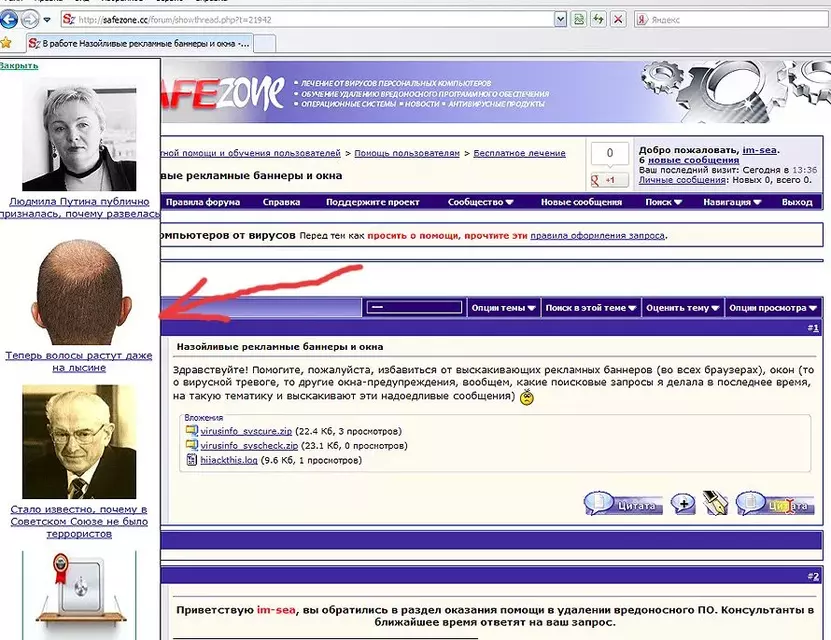The height and width of the screenshot is (640, 831).
Task: Expand the 'Навигация' dropdown menu
Action: 732,202
